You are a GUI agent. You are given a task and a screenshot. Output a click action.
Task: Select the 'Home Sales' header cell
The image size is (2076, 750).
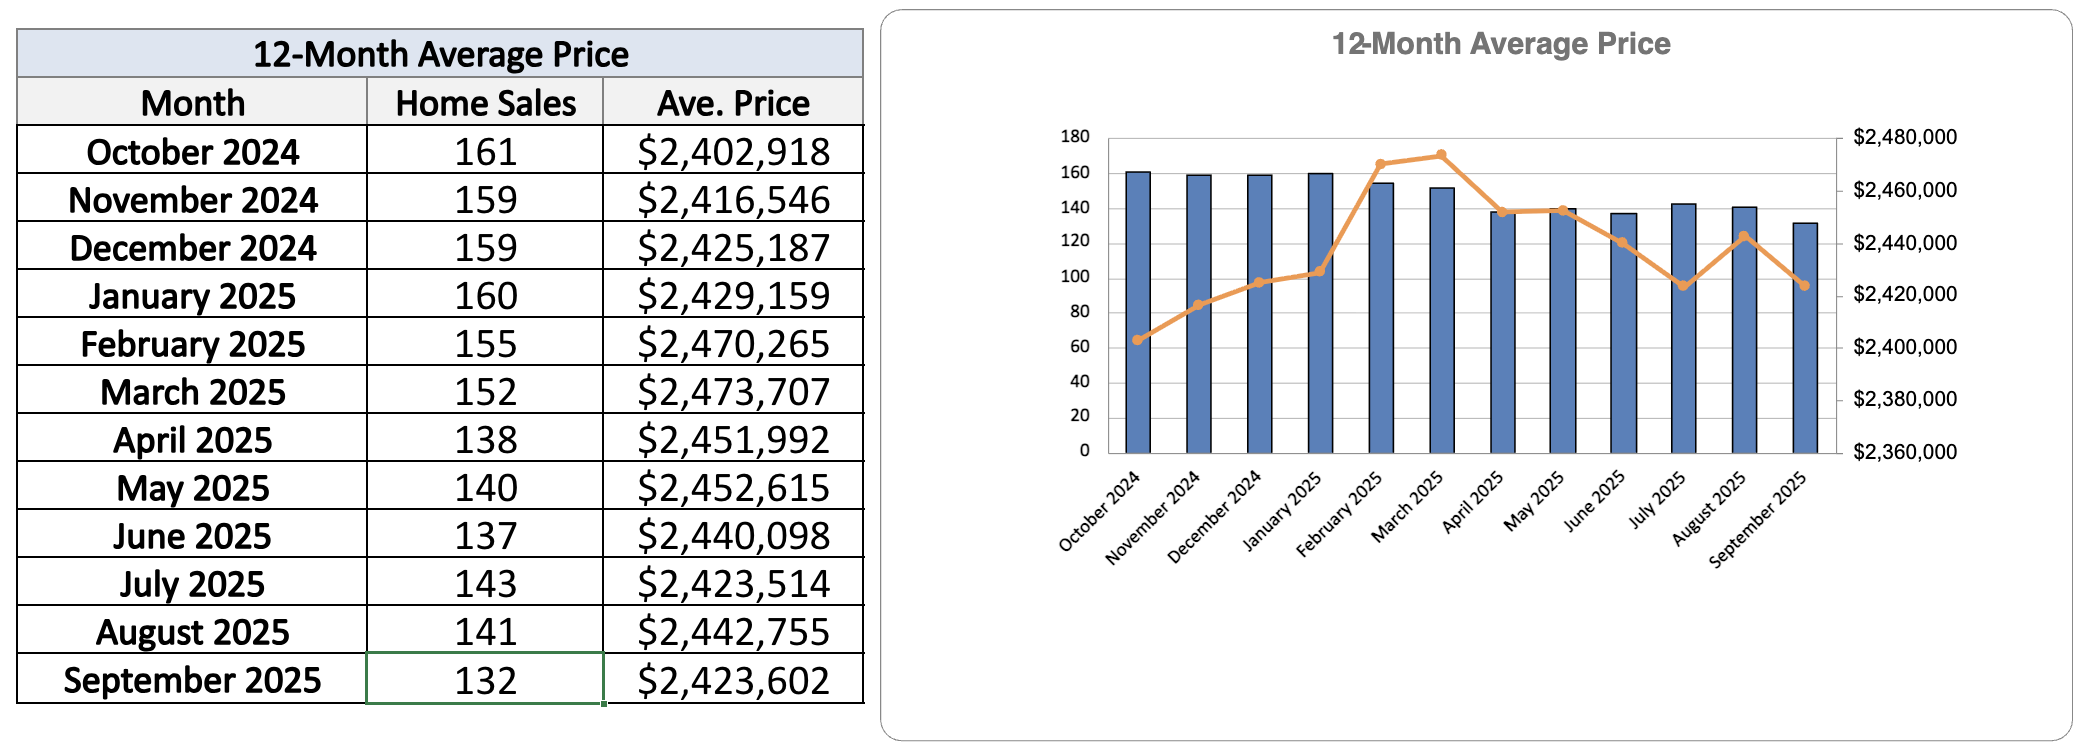[485, 103]
